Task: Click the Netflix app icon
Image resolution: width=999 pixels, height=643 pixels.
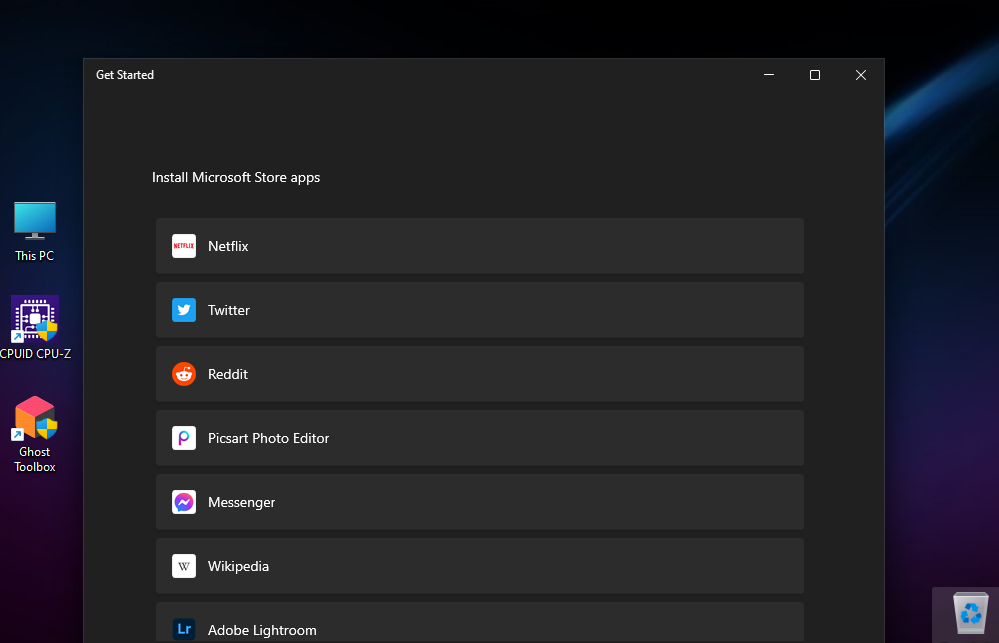Action: [183, 246]
